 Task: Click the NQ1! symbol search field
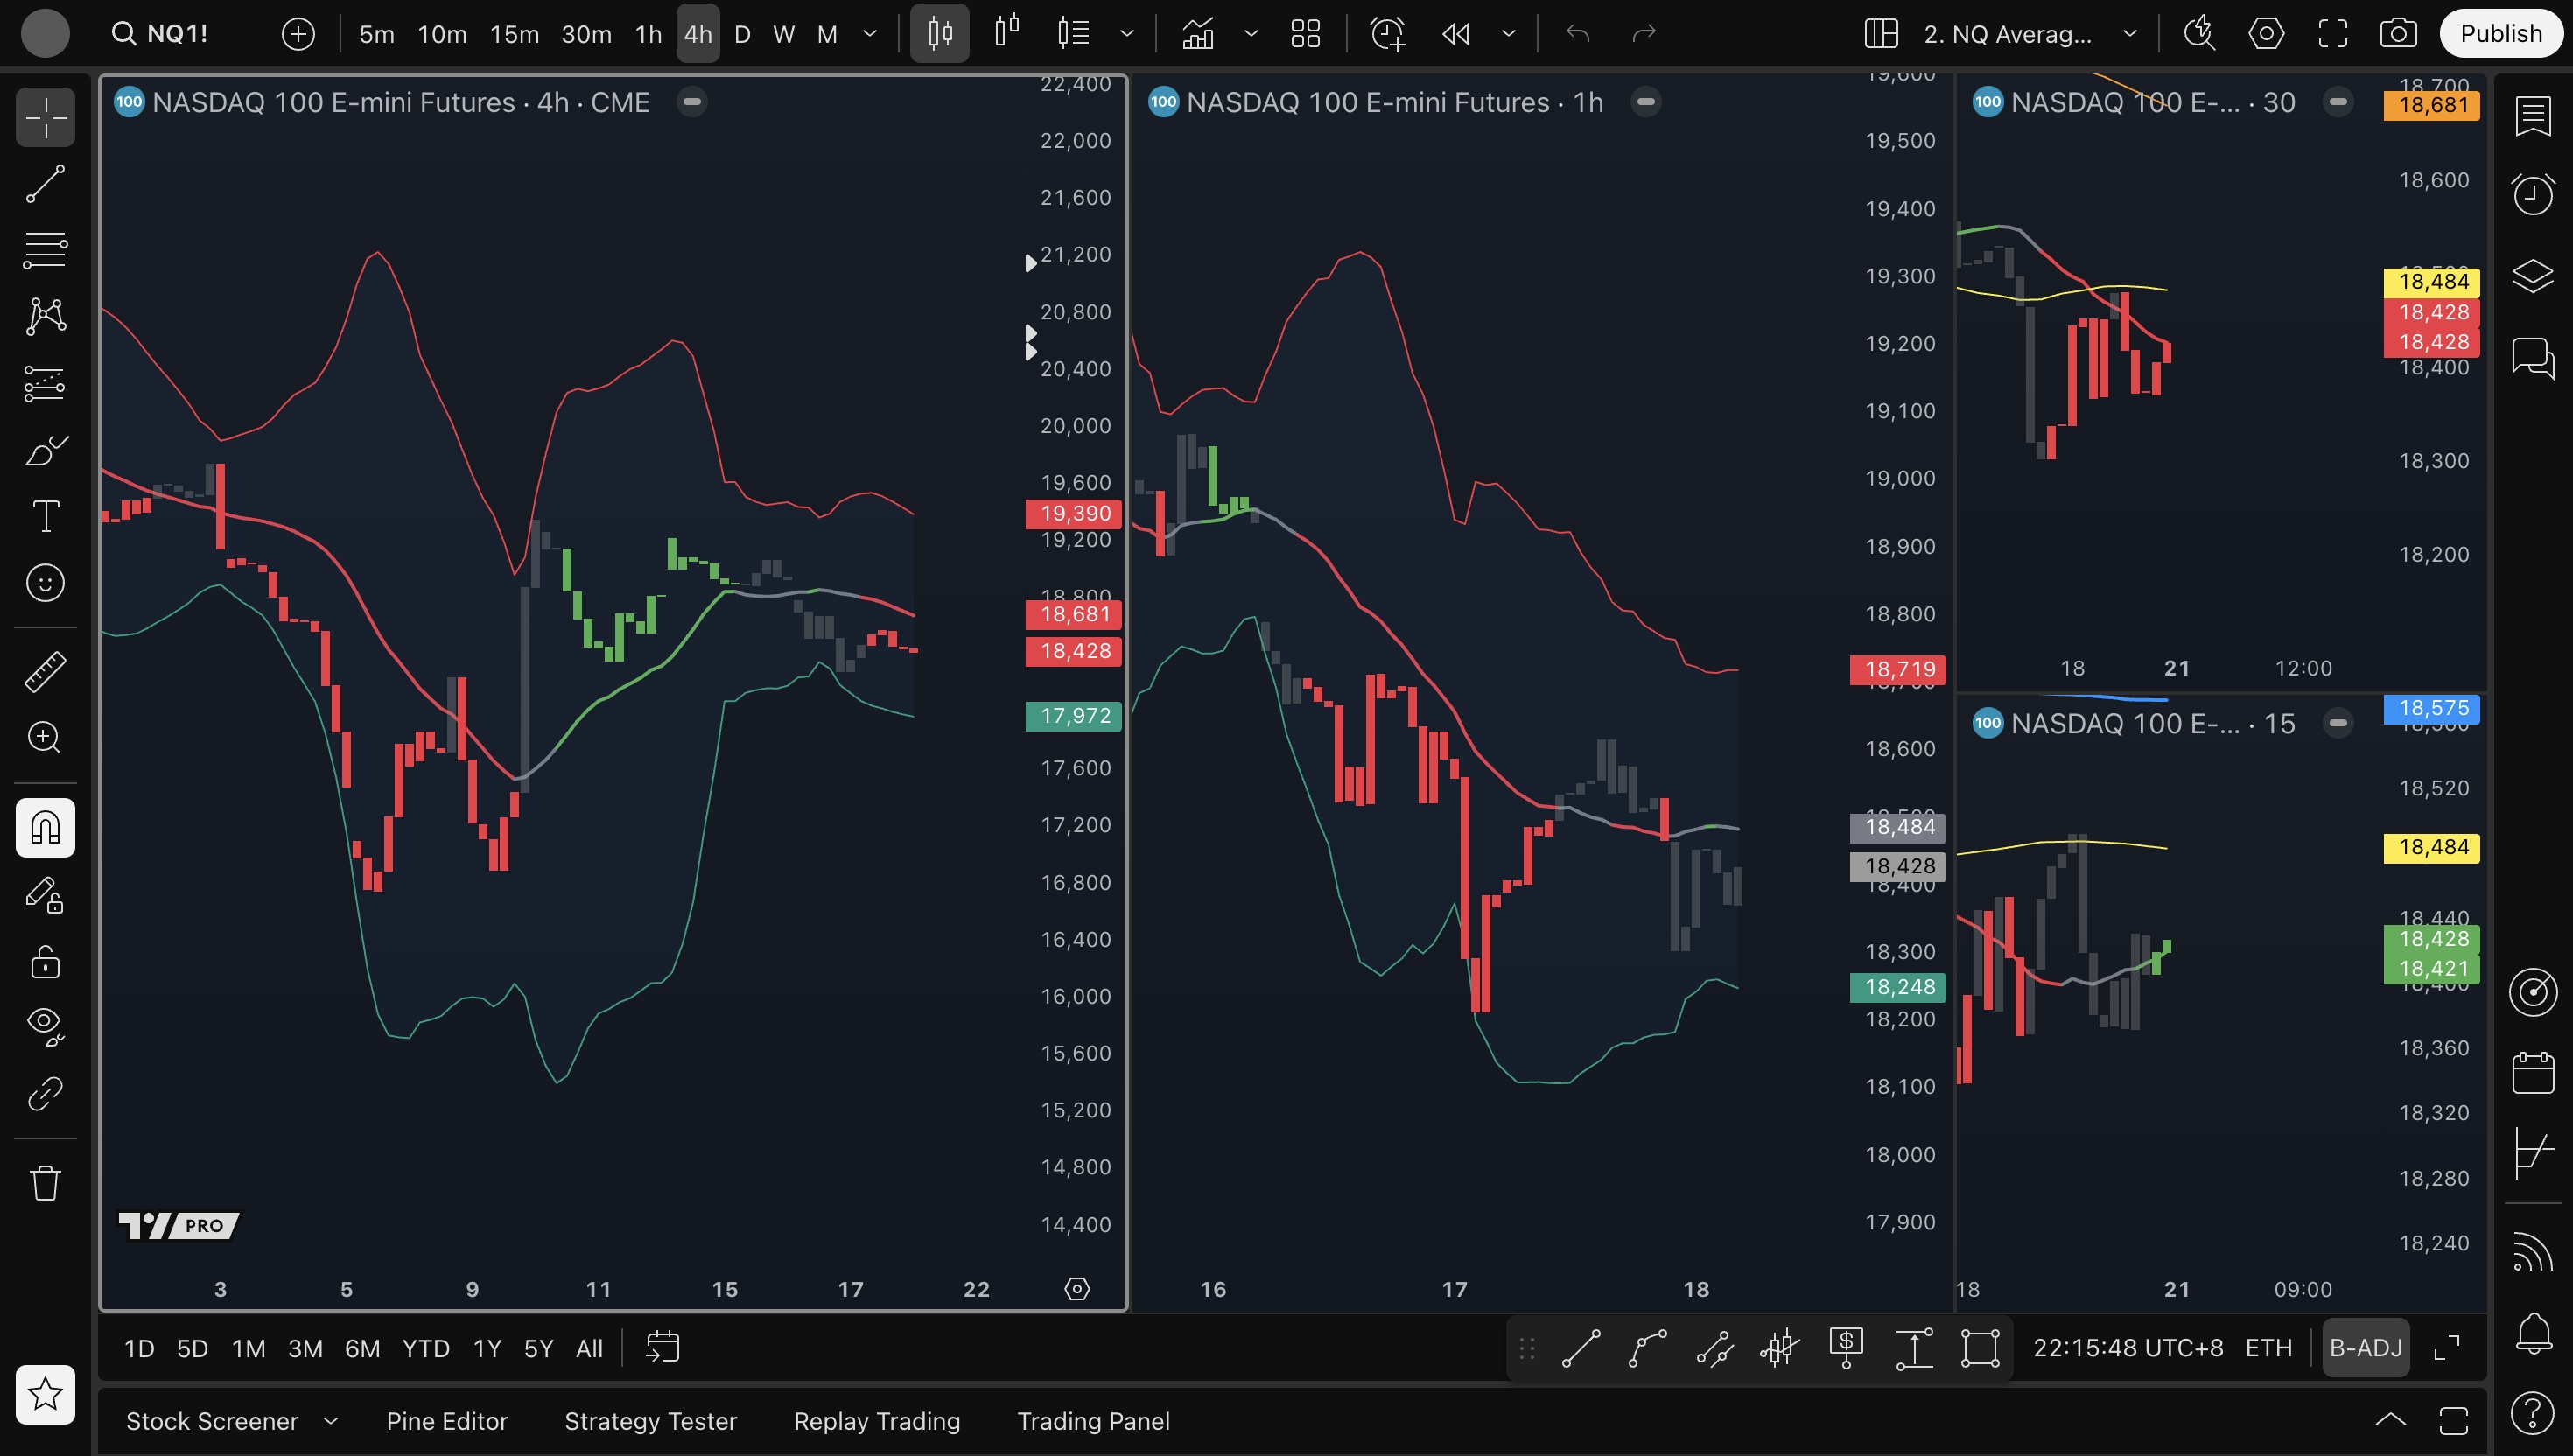[x=177, y=34]
